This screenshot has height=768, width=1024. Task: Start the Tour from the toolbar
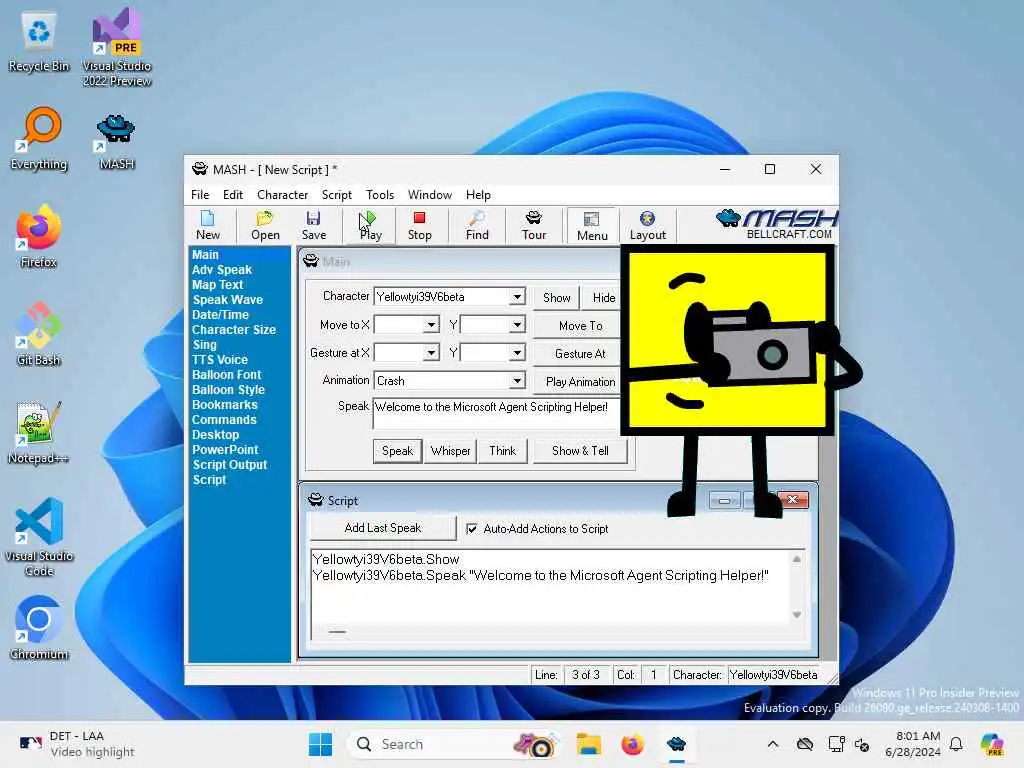(534, 226)
